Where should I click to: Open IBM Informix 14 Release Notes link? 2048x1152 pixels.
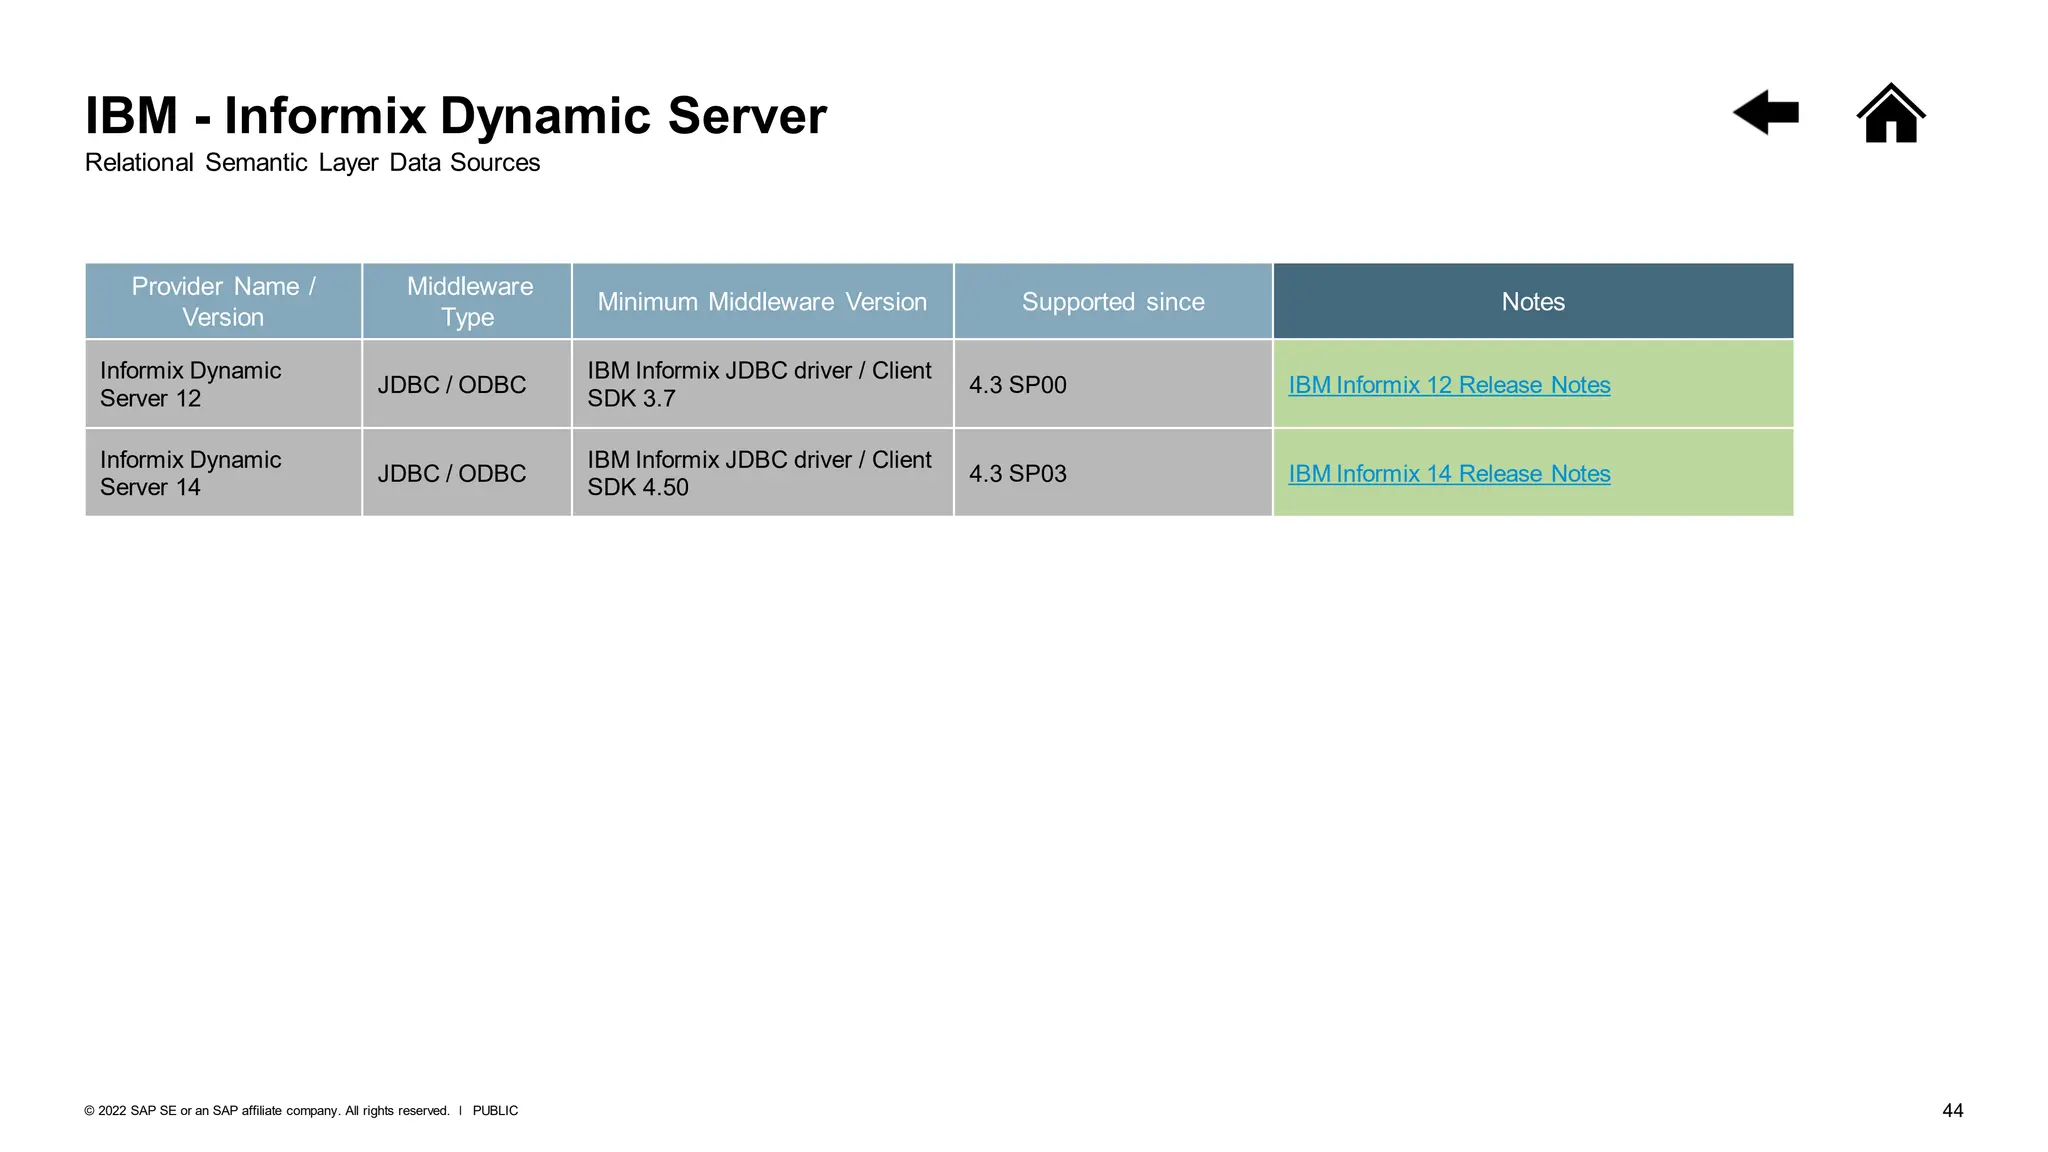pos(1448,474)
